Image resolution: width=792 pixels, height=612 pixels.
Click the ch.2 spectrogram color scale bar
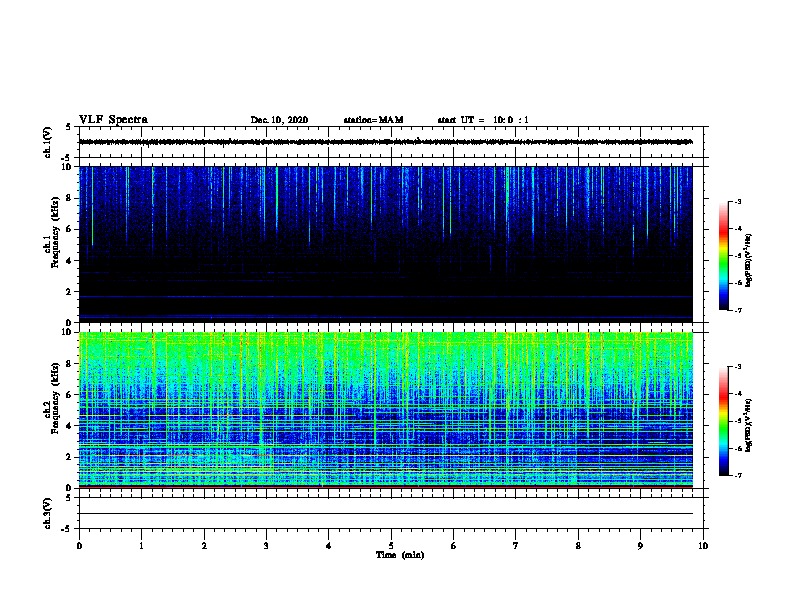[x=724, y=421]
